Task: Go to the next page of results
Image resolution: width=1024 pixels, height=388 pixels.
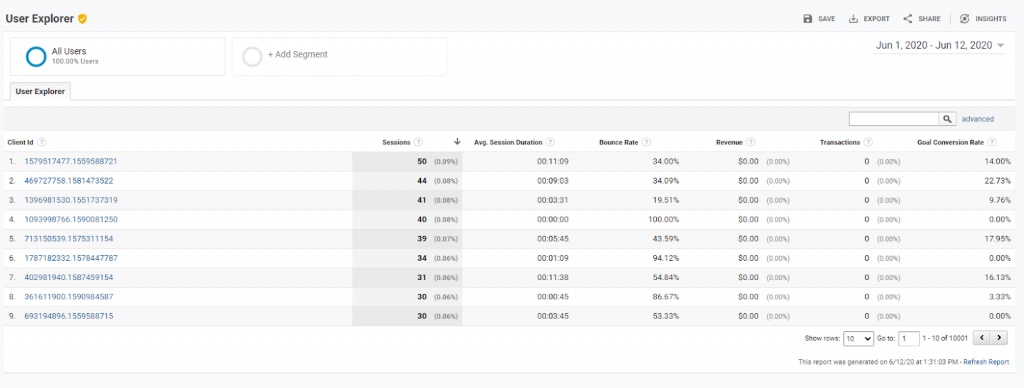Action: (x=999, y=338)
